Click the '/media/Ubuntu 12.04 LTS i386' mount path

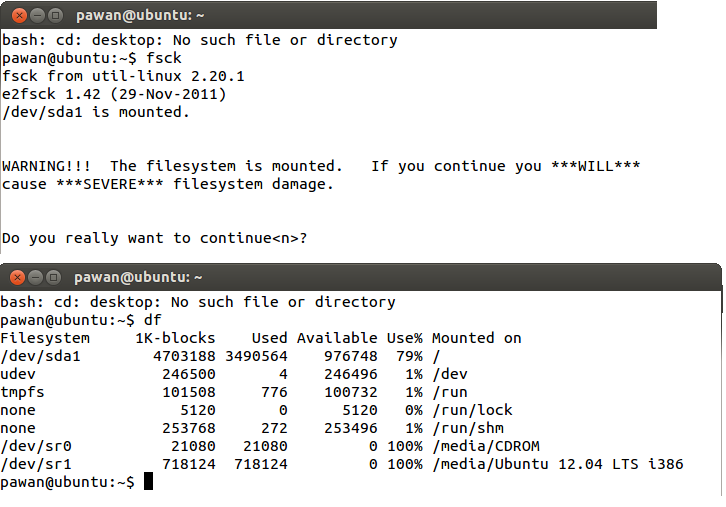557,464
